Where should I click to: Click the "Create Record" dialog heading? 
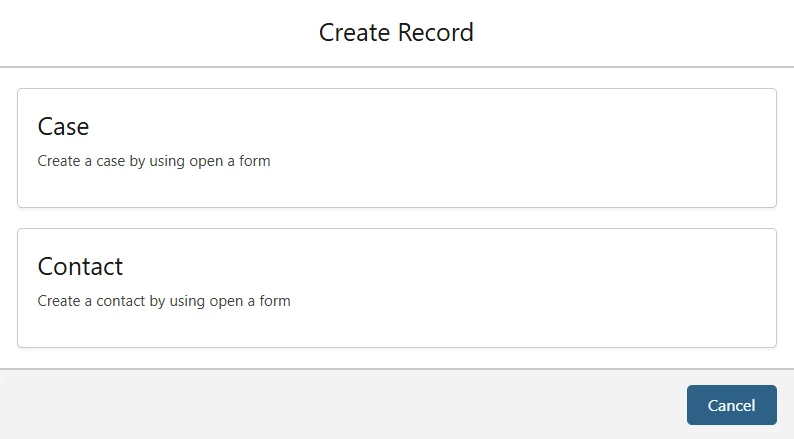tap(396, 33)
